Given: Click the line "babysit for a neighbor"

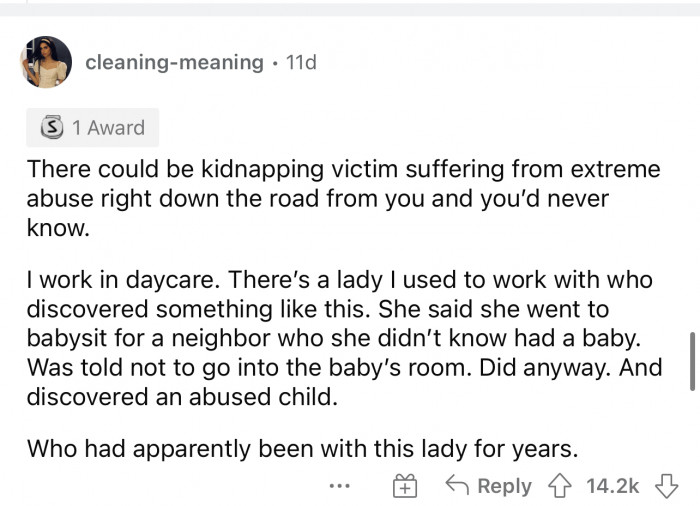Looking at the screenshot, I should coord(334,338).
